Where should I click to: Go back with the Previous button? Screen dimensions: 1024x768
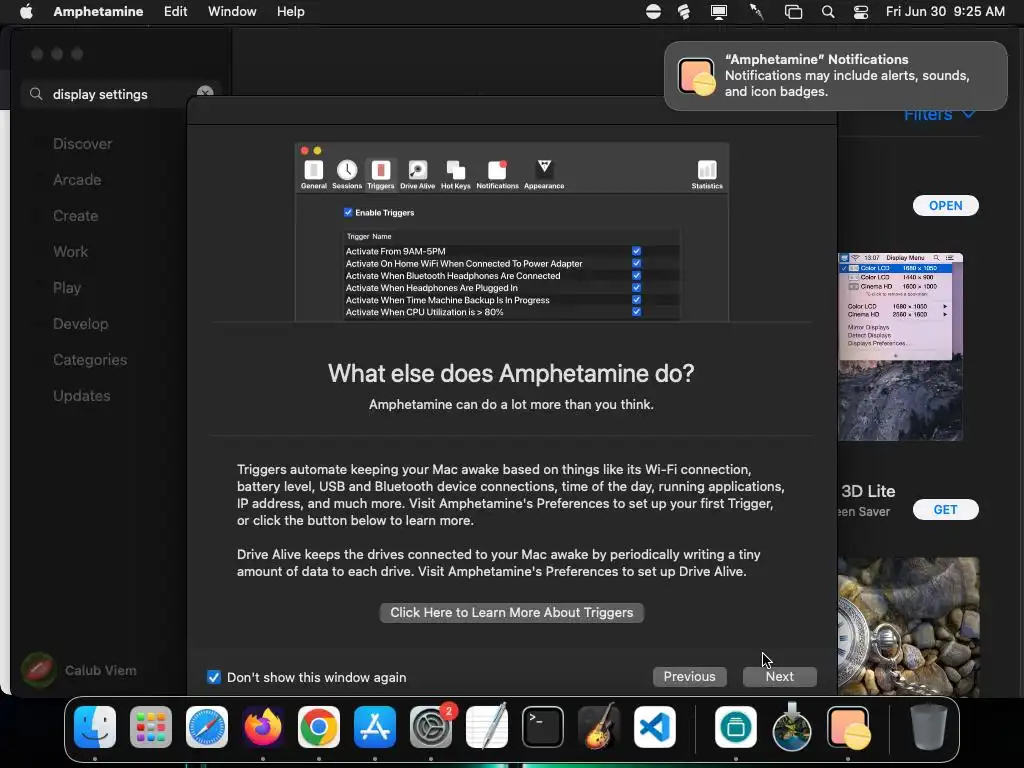click(x=689, y=677)
